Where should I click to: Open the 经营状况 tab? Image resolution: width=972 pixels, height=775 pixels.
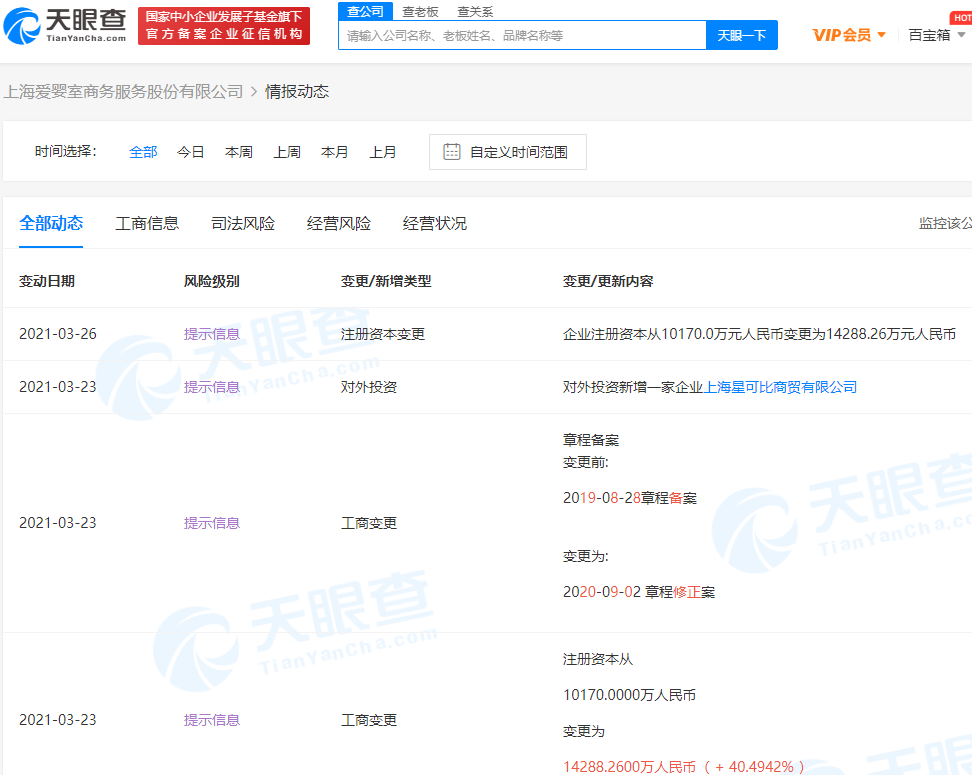[x=435, y=223]
